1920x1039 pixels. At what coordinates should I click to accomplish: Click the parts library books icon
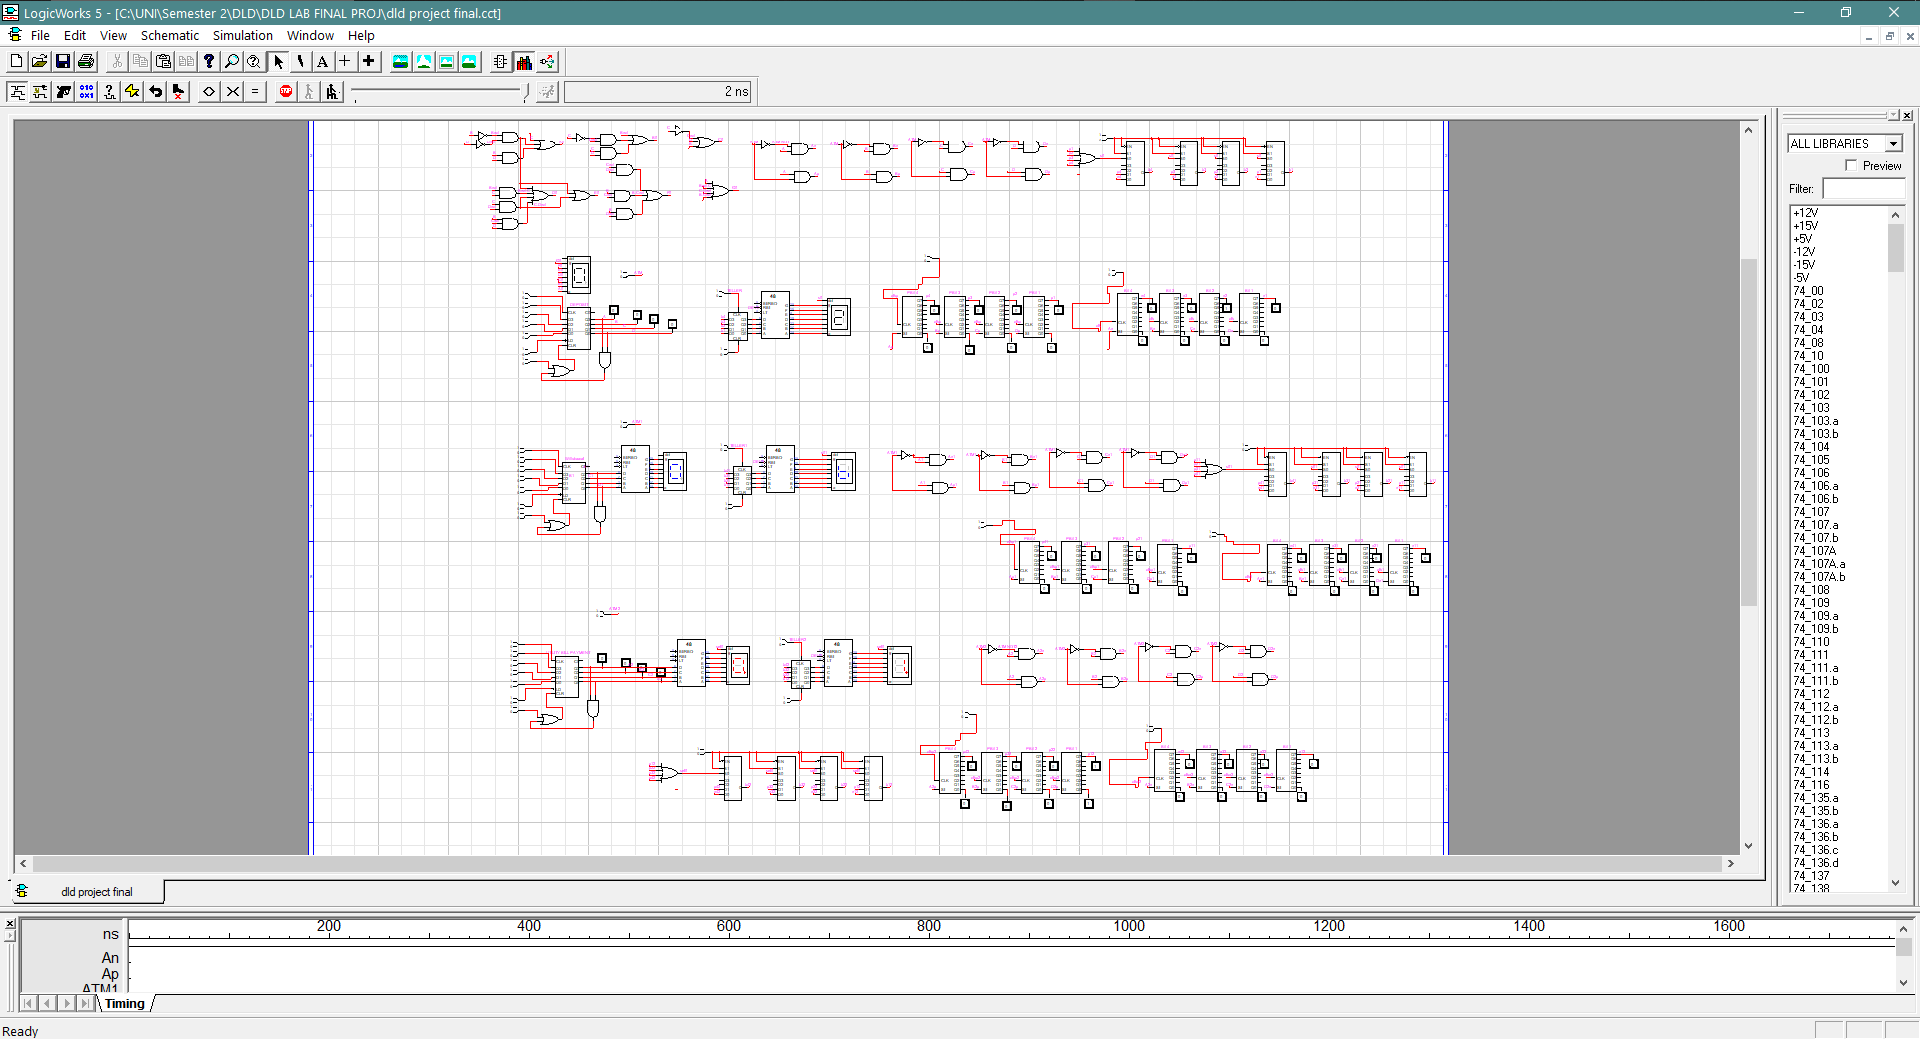point(524,62)
